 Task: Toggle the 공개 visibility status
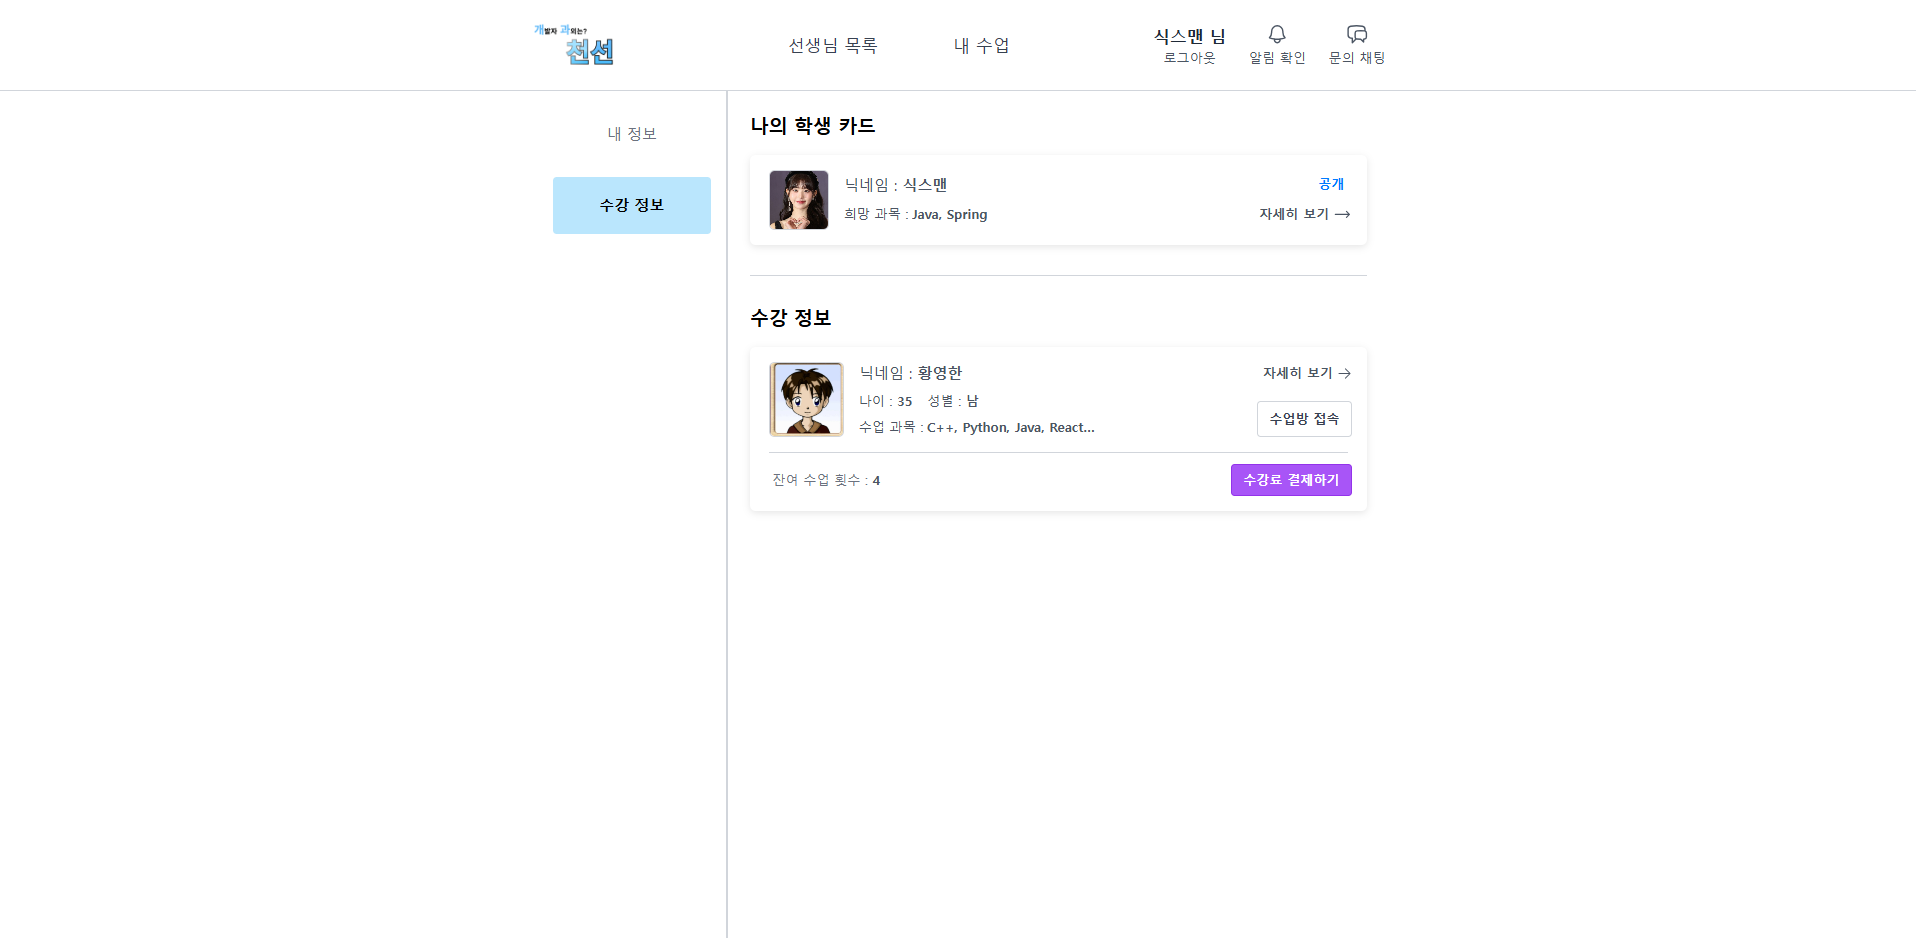(x=1331, y=184)
